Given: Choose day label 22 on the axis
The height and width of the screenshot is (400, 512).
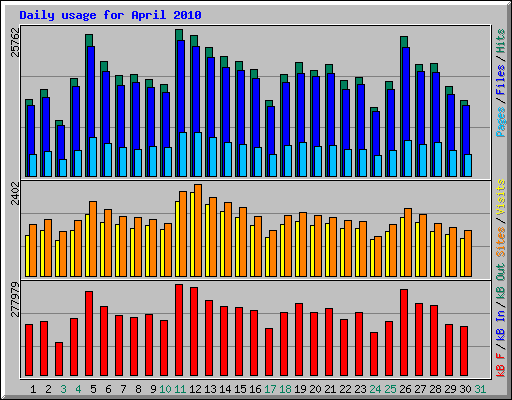Looking at the screenshot, I should pyautogui.click(x=345, y=389).
